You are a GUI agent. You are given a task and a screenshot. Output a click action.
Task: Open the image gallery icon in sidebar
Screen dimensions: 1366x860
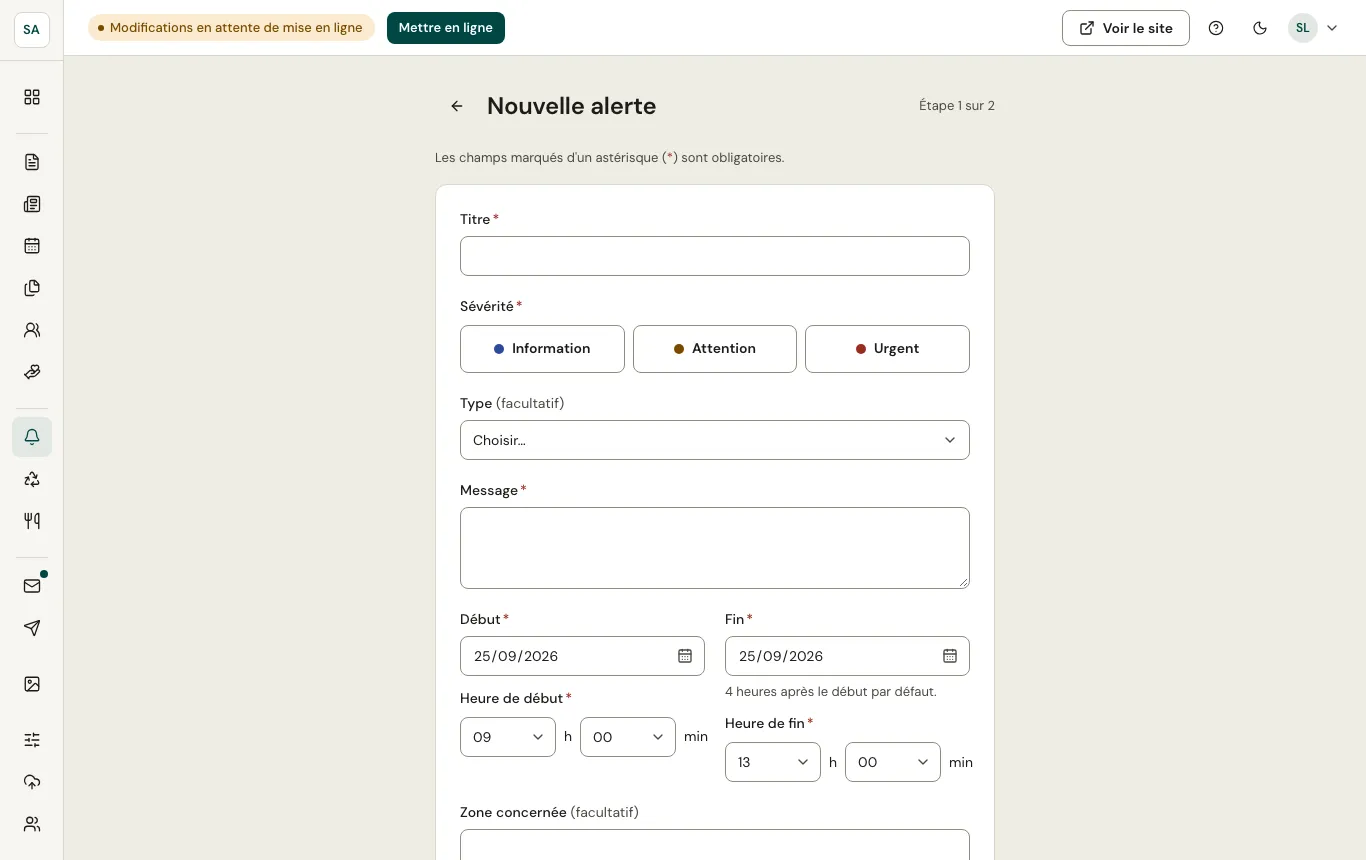pos(32,684)
